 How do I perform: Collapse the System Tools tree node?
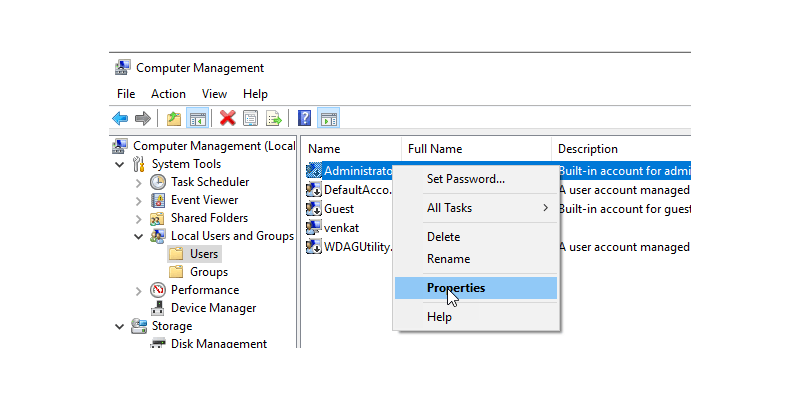tap(120, 164)
